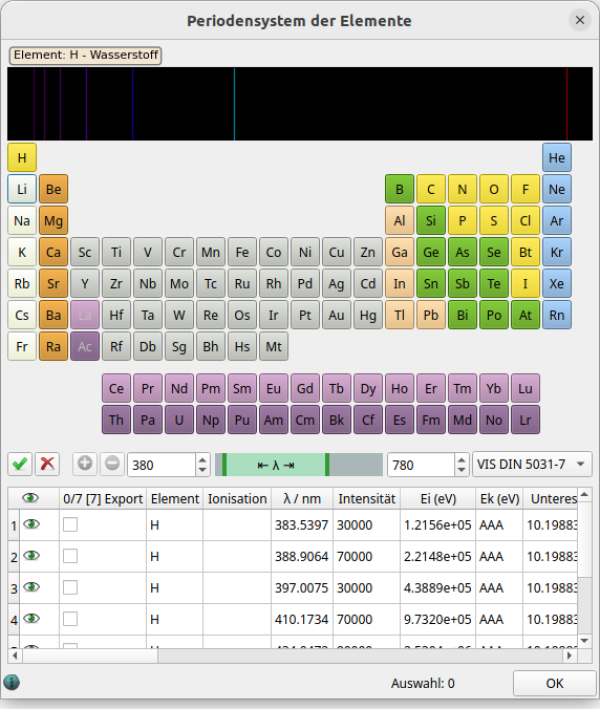The width and height of the screenshot is (600, 709).
Task: Select the U uranium element button
Action: click(179, 420)
